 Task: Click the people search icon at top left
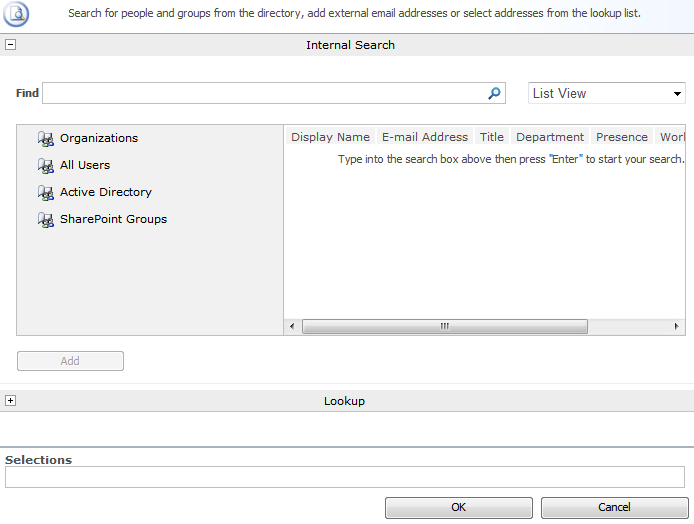pyautogui.click(x=17, y=14)
